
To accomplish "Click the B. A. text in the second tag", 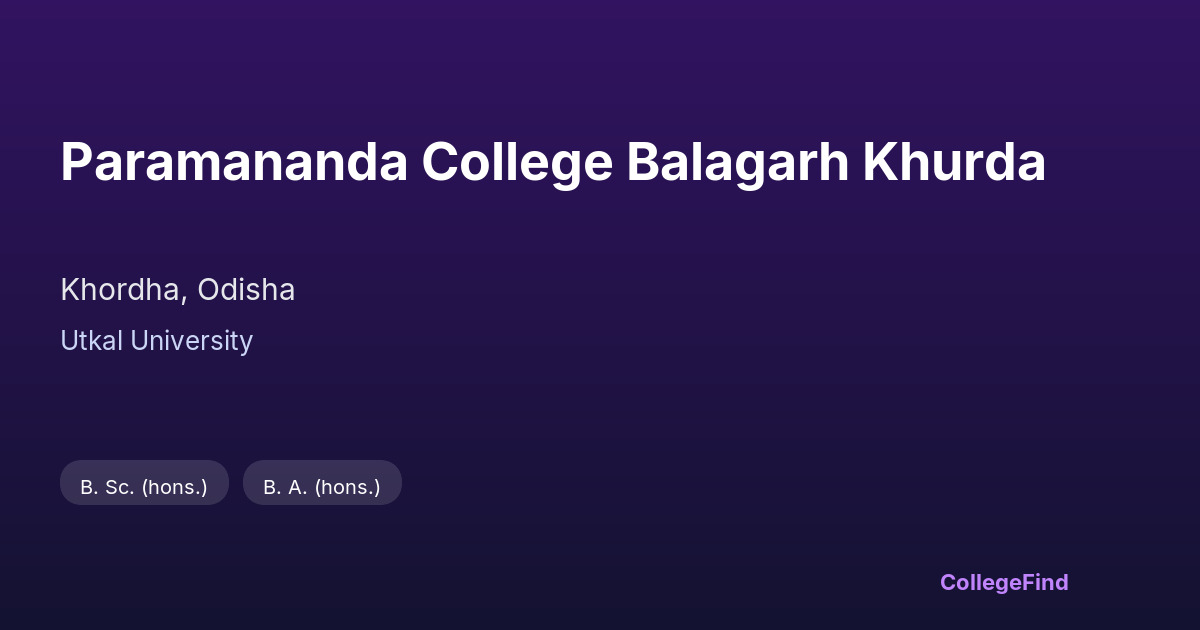I will (286, 487).
